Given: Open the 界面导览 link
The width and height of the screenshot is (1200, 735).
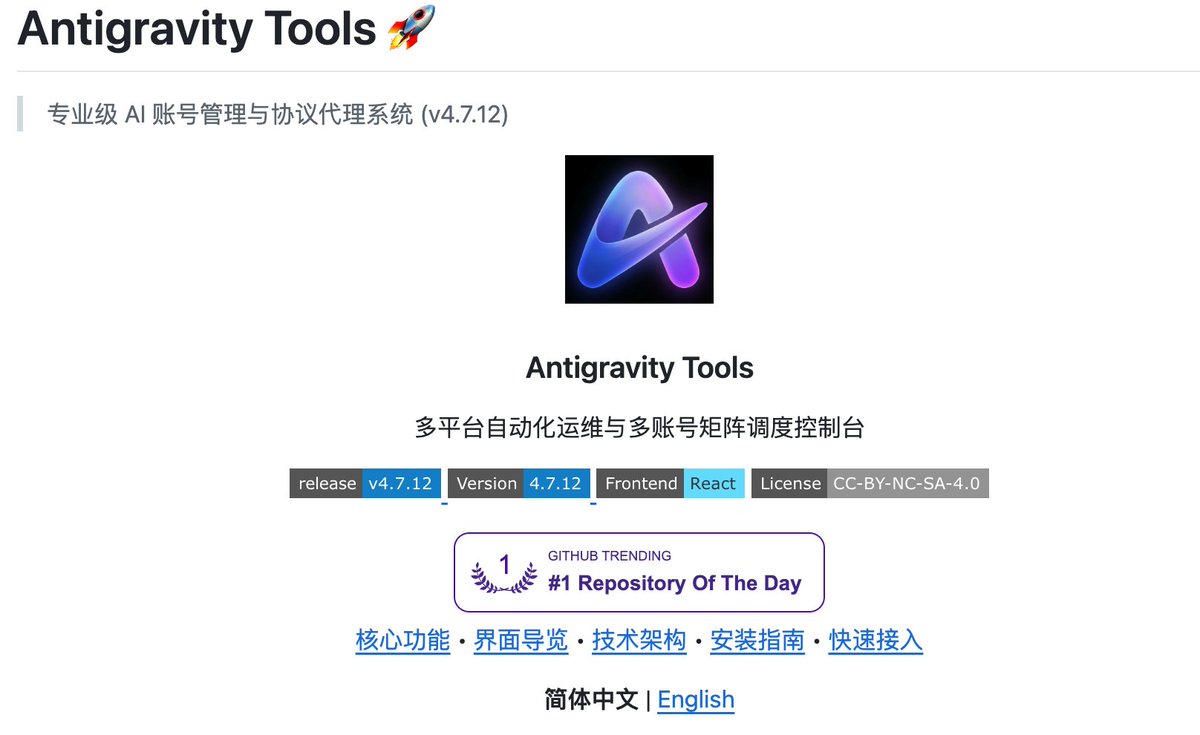Looking at the screenshot, I should tap(521, 640).
